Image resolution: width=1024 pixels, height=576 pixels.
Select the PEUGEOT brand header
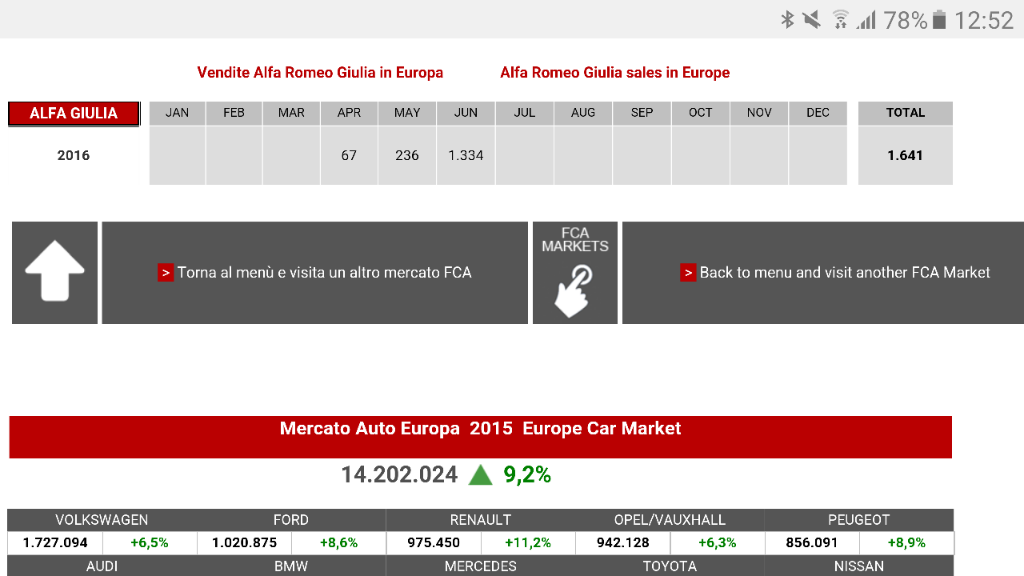858,520
